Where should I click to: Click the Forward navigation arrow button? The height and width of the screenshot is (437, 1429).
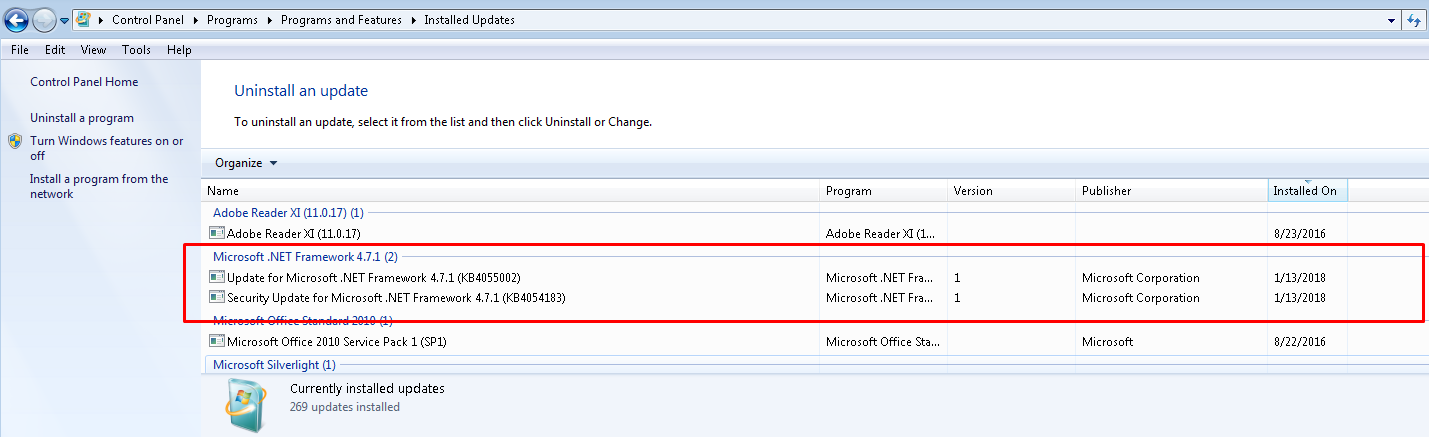pyautogui.click(x=44, y=19)
